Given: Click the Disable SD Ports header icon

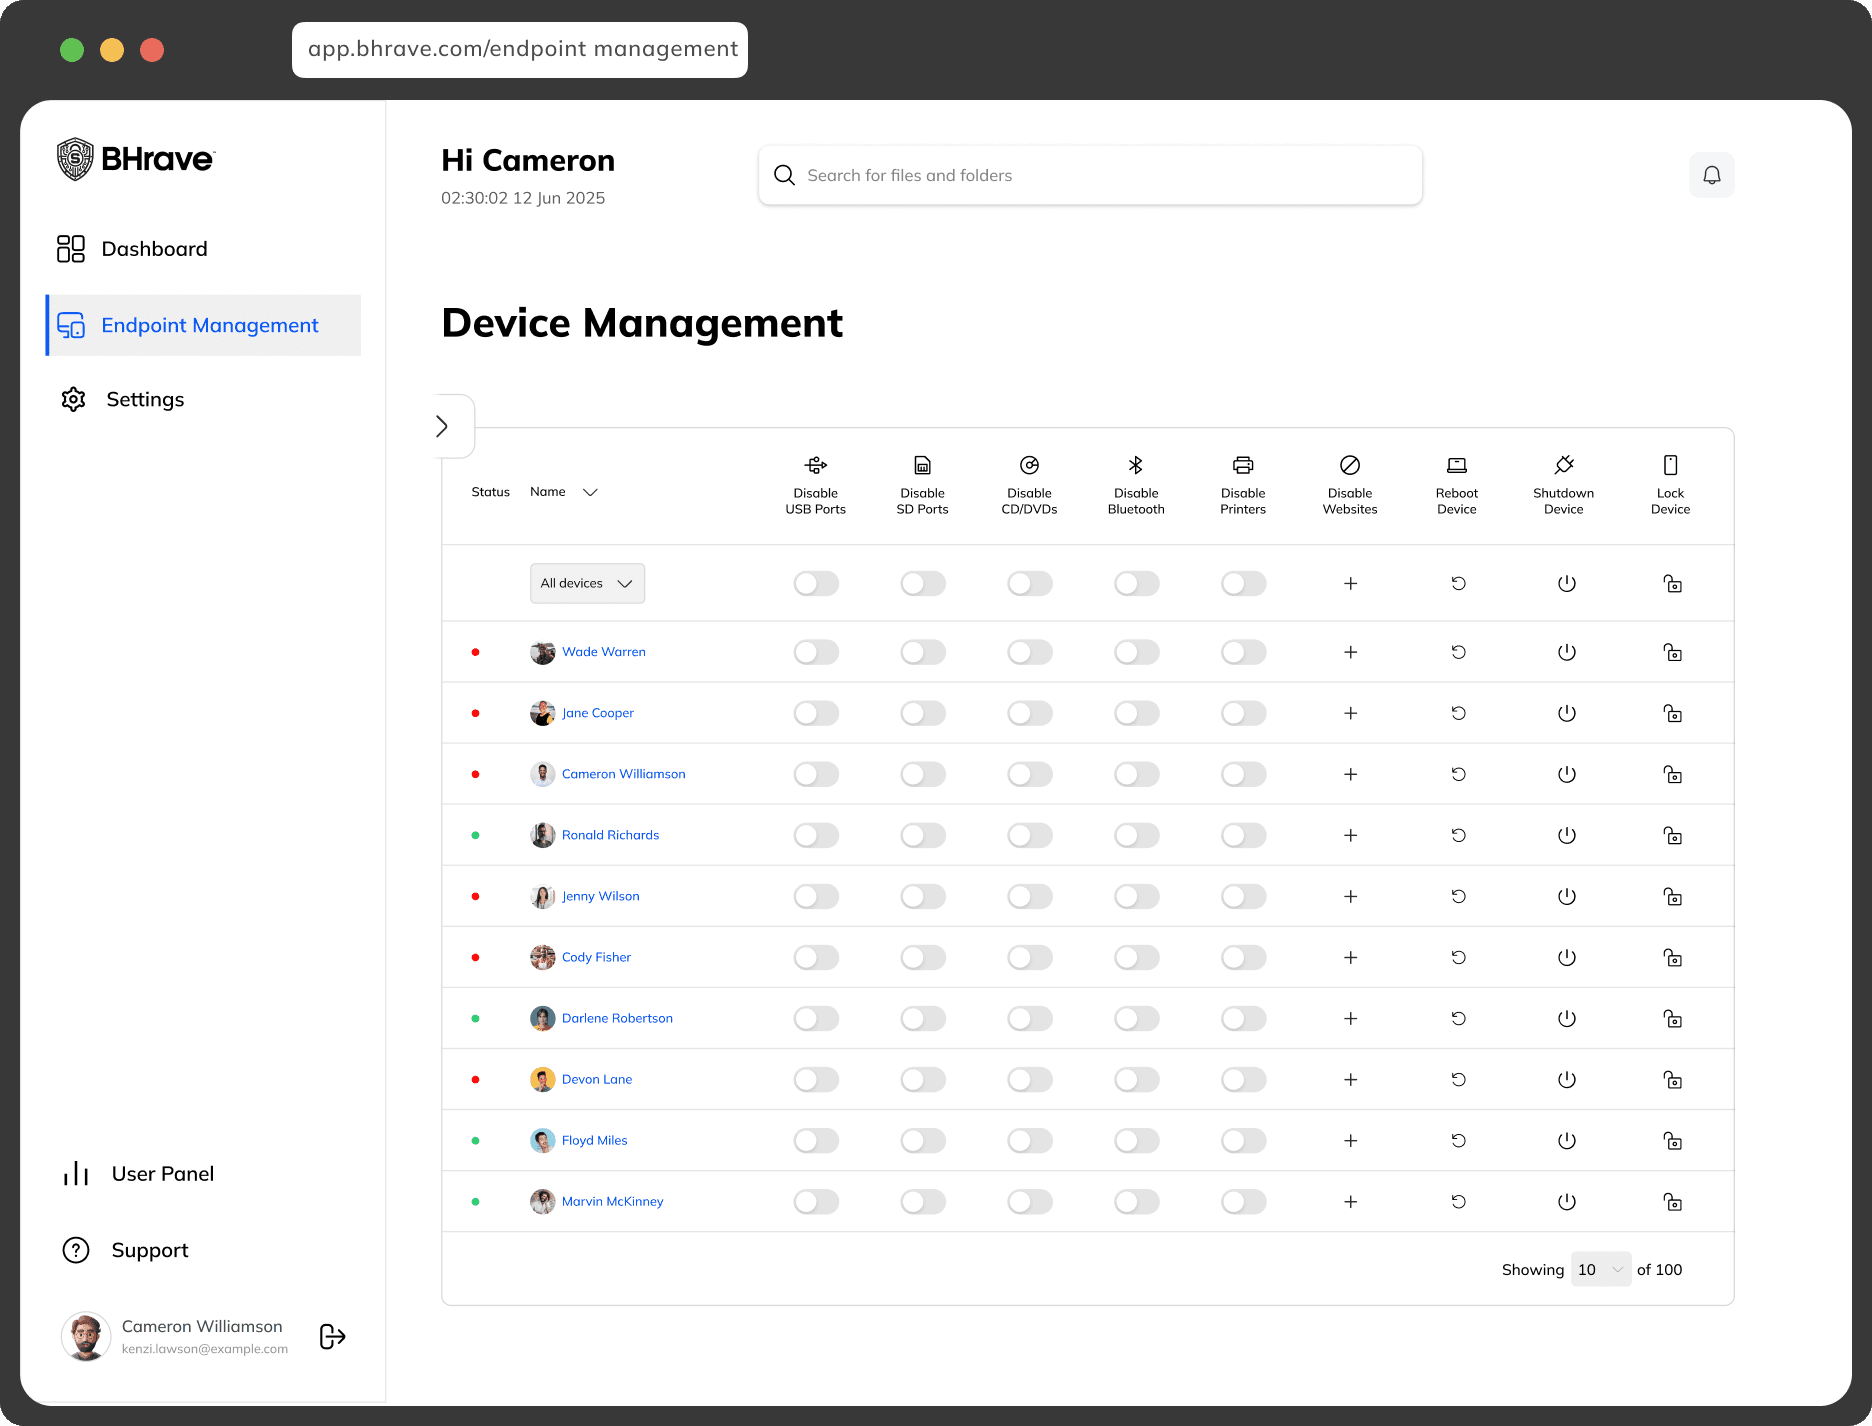Looking at the screenshot, I should tap(923, 465).
